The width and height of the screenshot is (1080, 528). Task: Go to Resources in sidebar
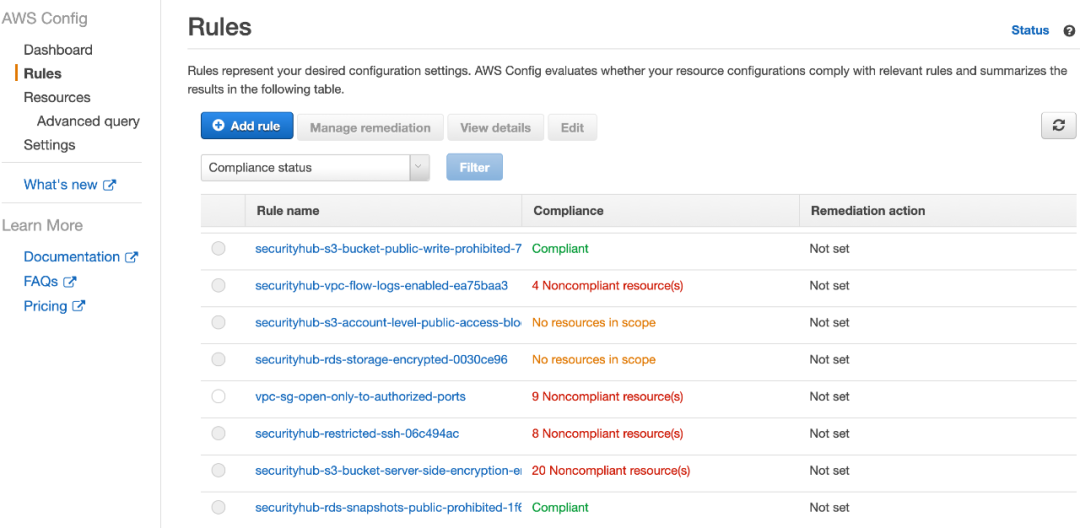57,97
